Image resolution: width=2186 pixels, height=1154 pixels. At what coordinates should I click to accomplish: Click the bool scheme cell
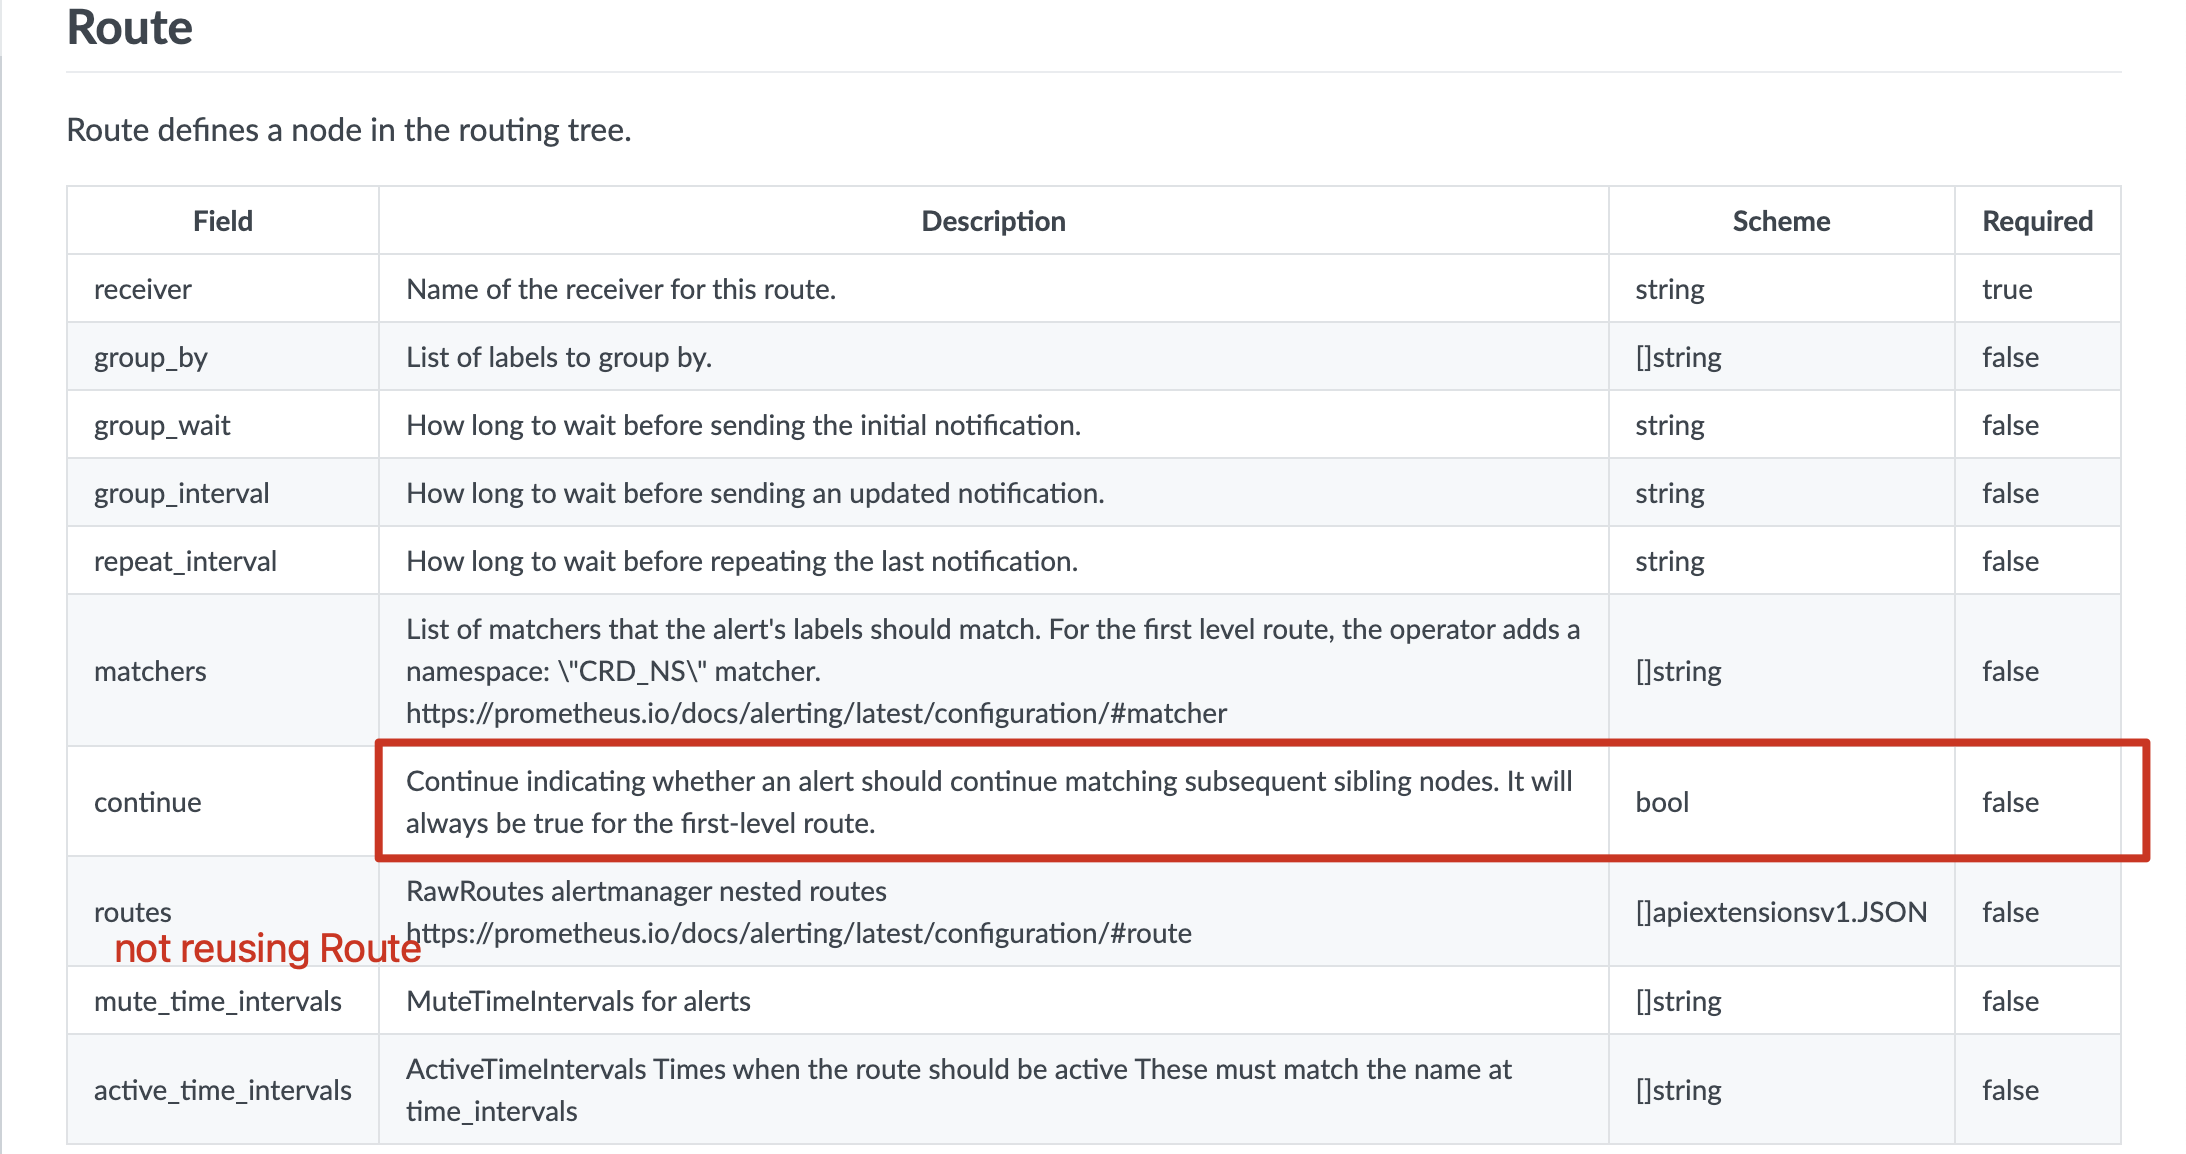[x=1662, y=801]
